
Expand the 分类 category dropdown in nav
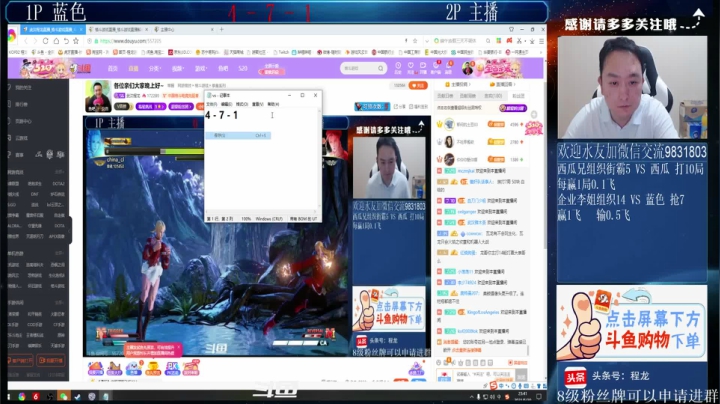154,68
